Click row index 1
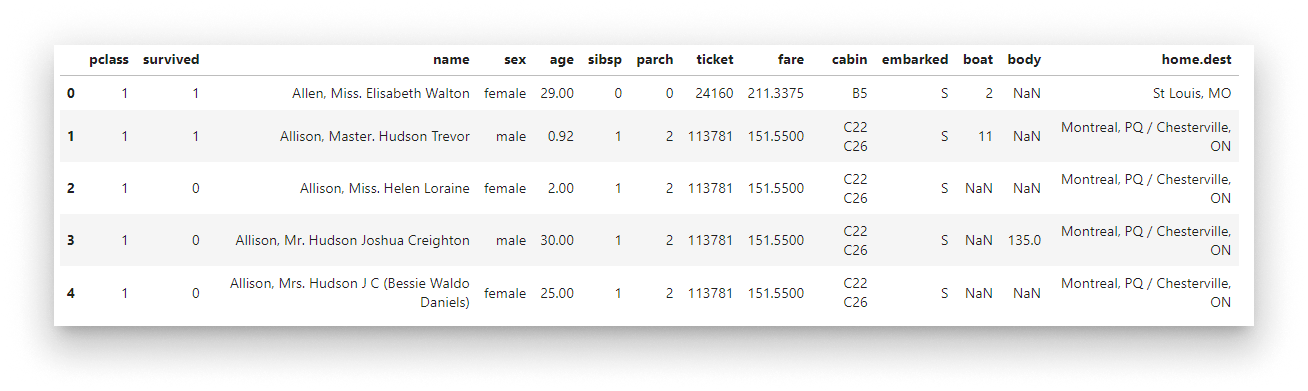 tap(70, 136)
